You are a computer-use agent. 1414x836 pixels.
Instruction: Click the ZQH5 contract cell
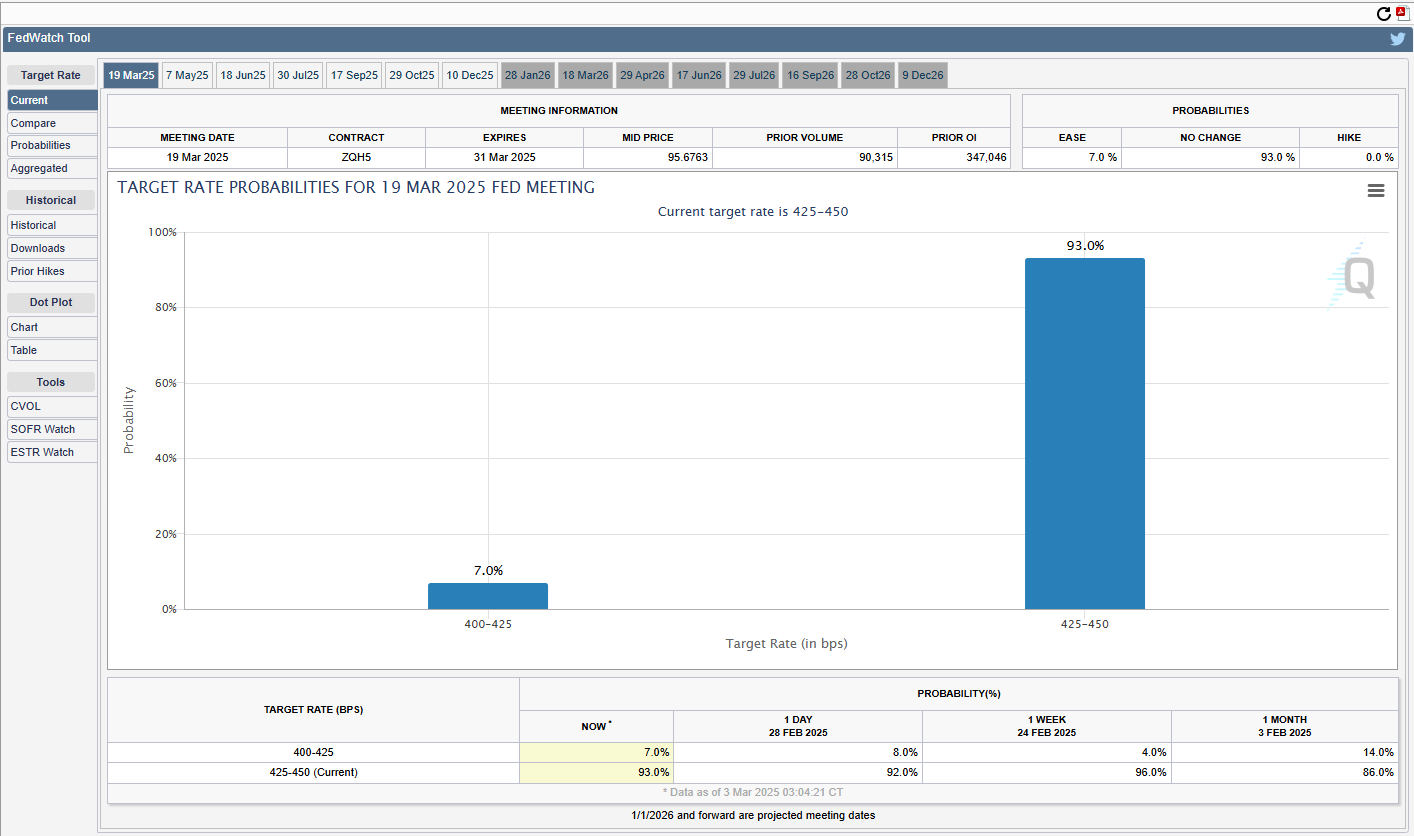coord(356,158)
